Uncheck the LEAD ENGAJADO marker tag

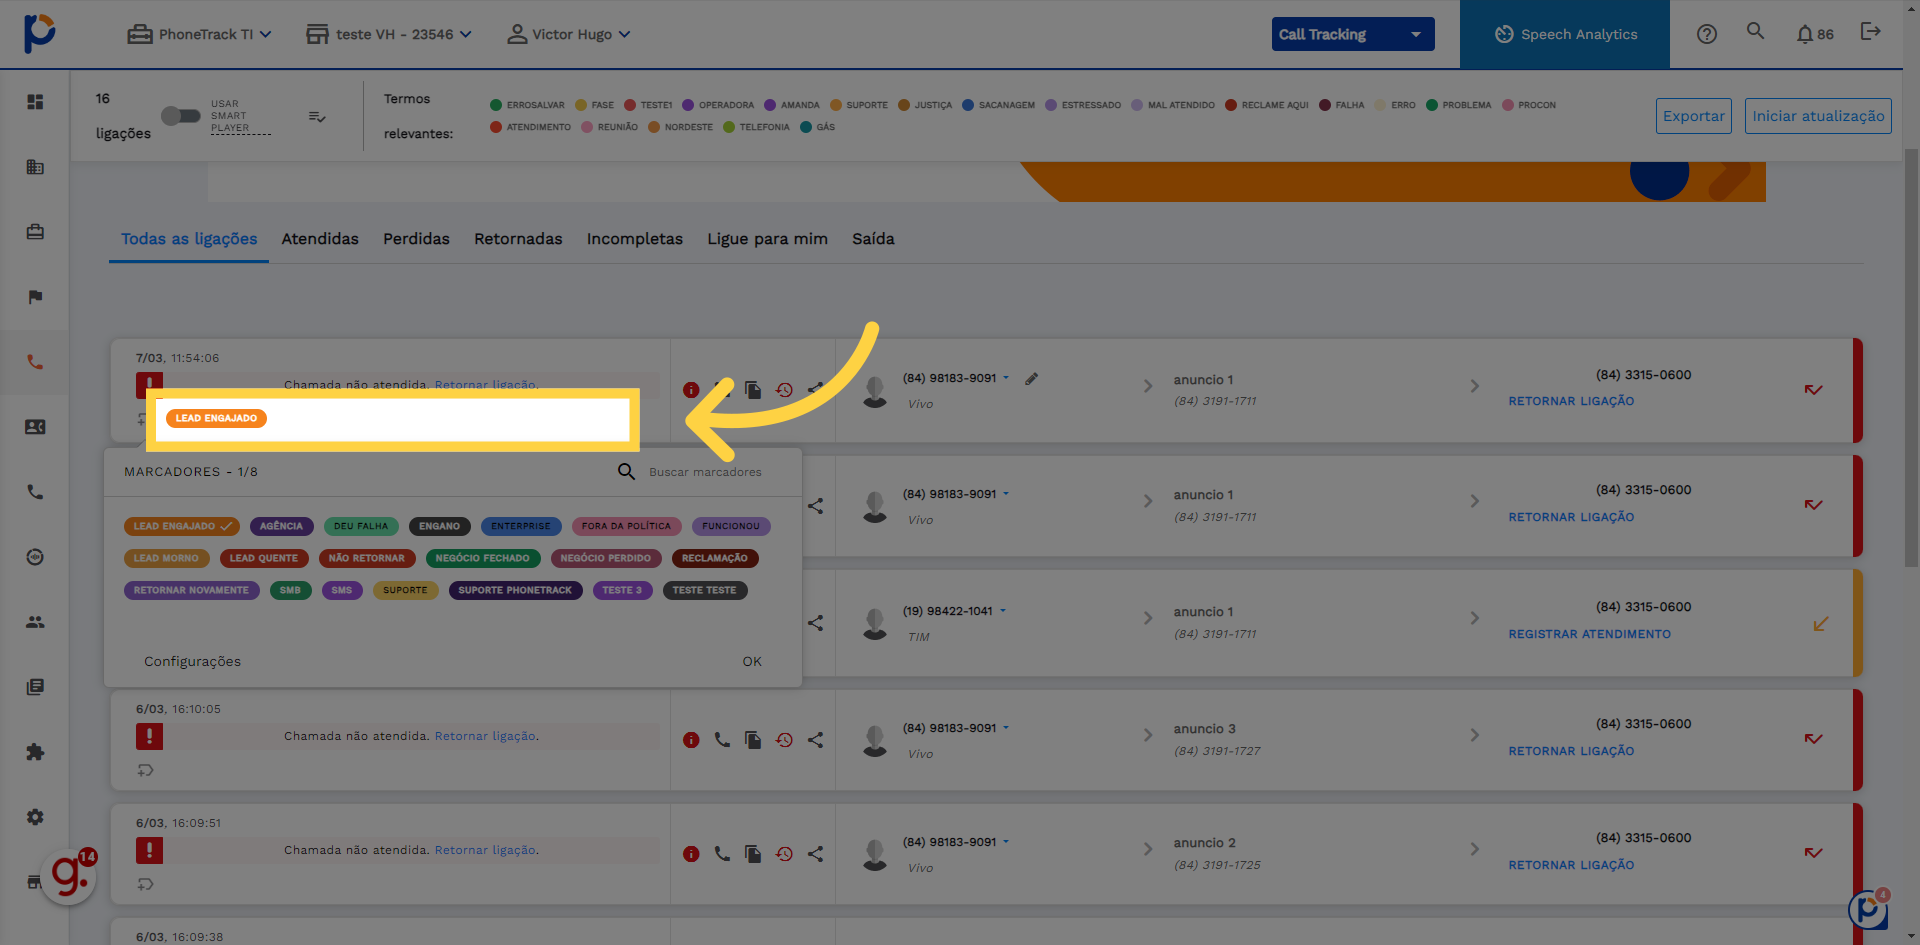(182, 526)
